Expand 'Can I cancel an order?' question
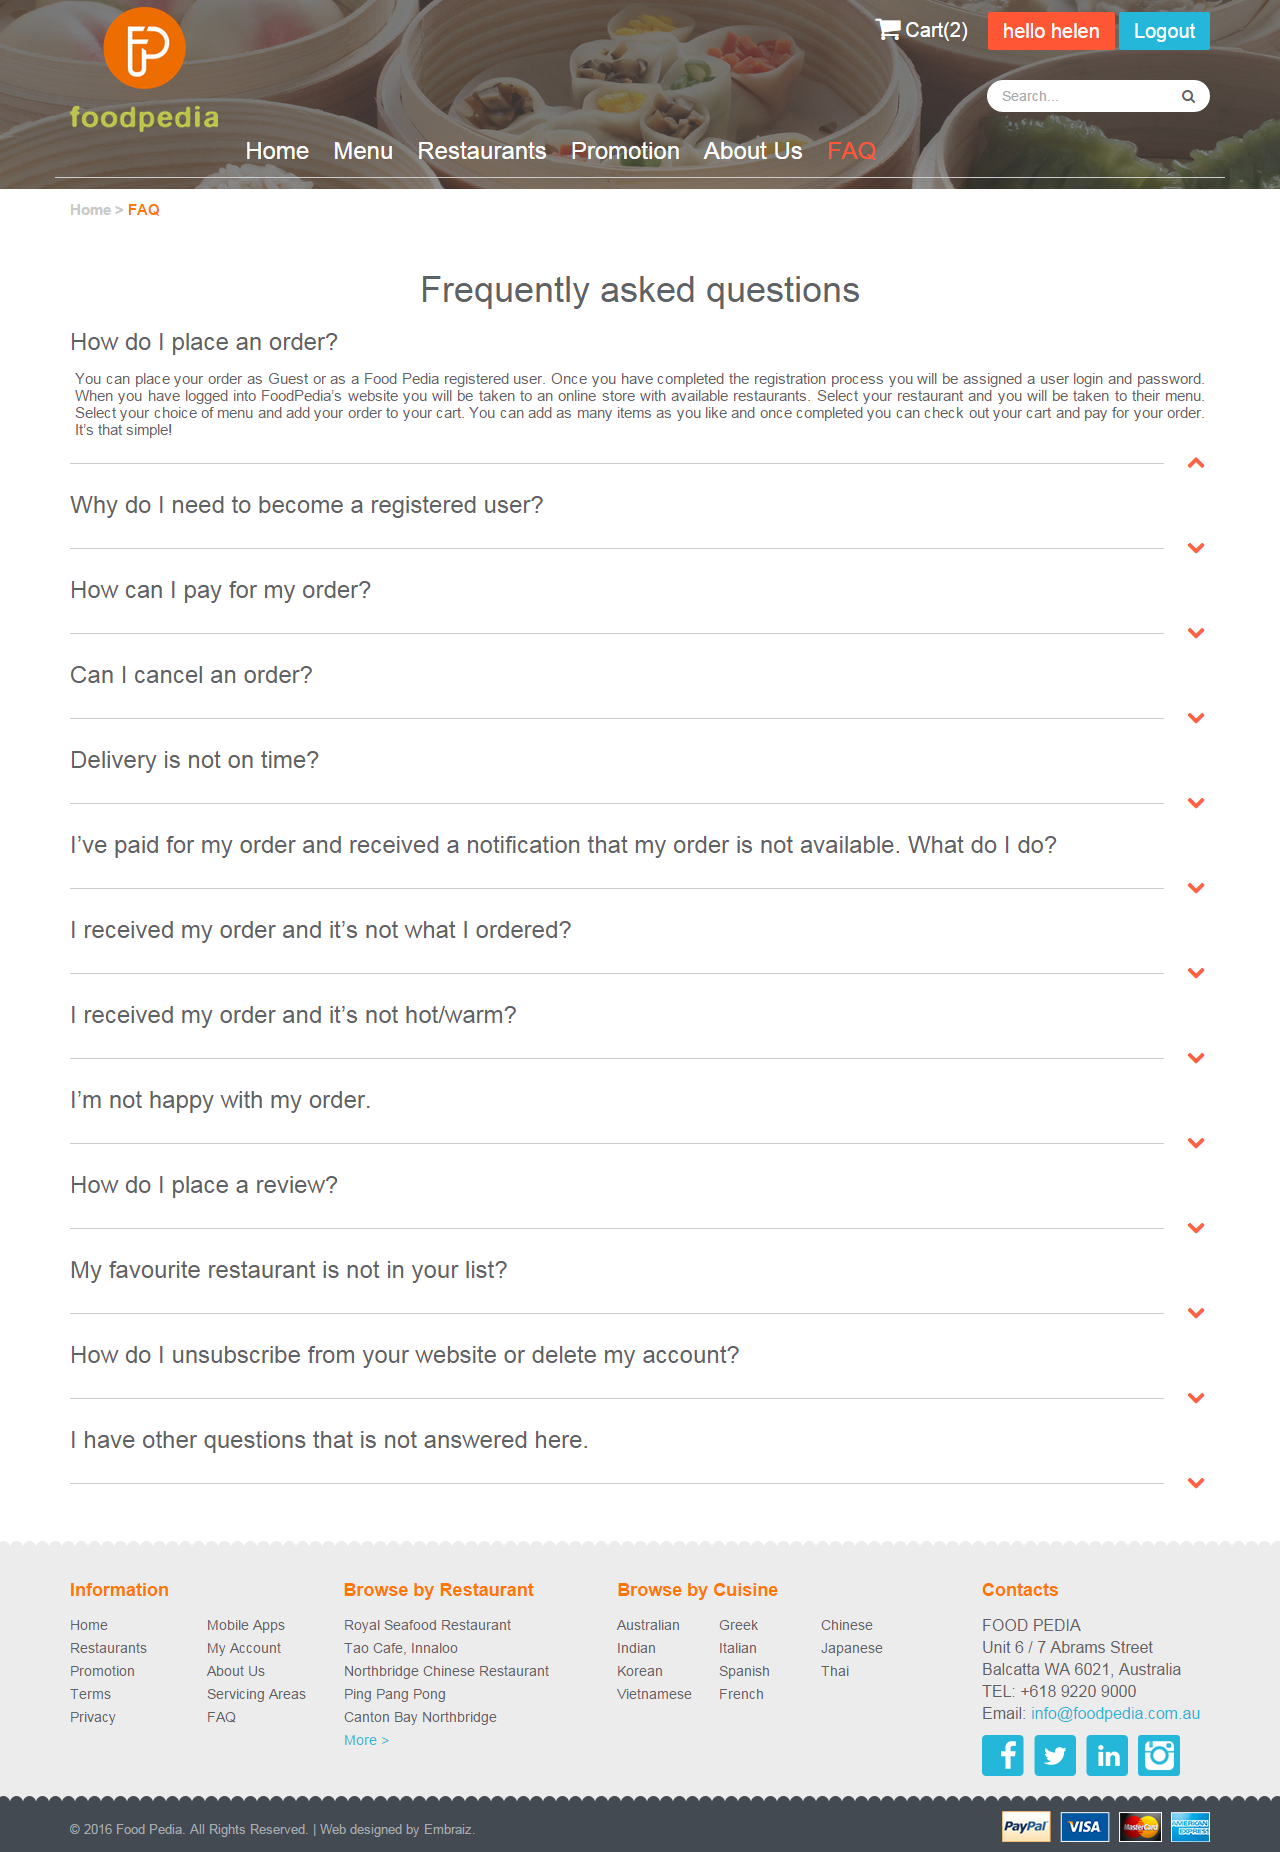 tap(1195, 718)
